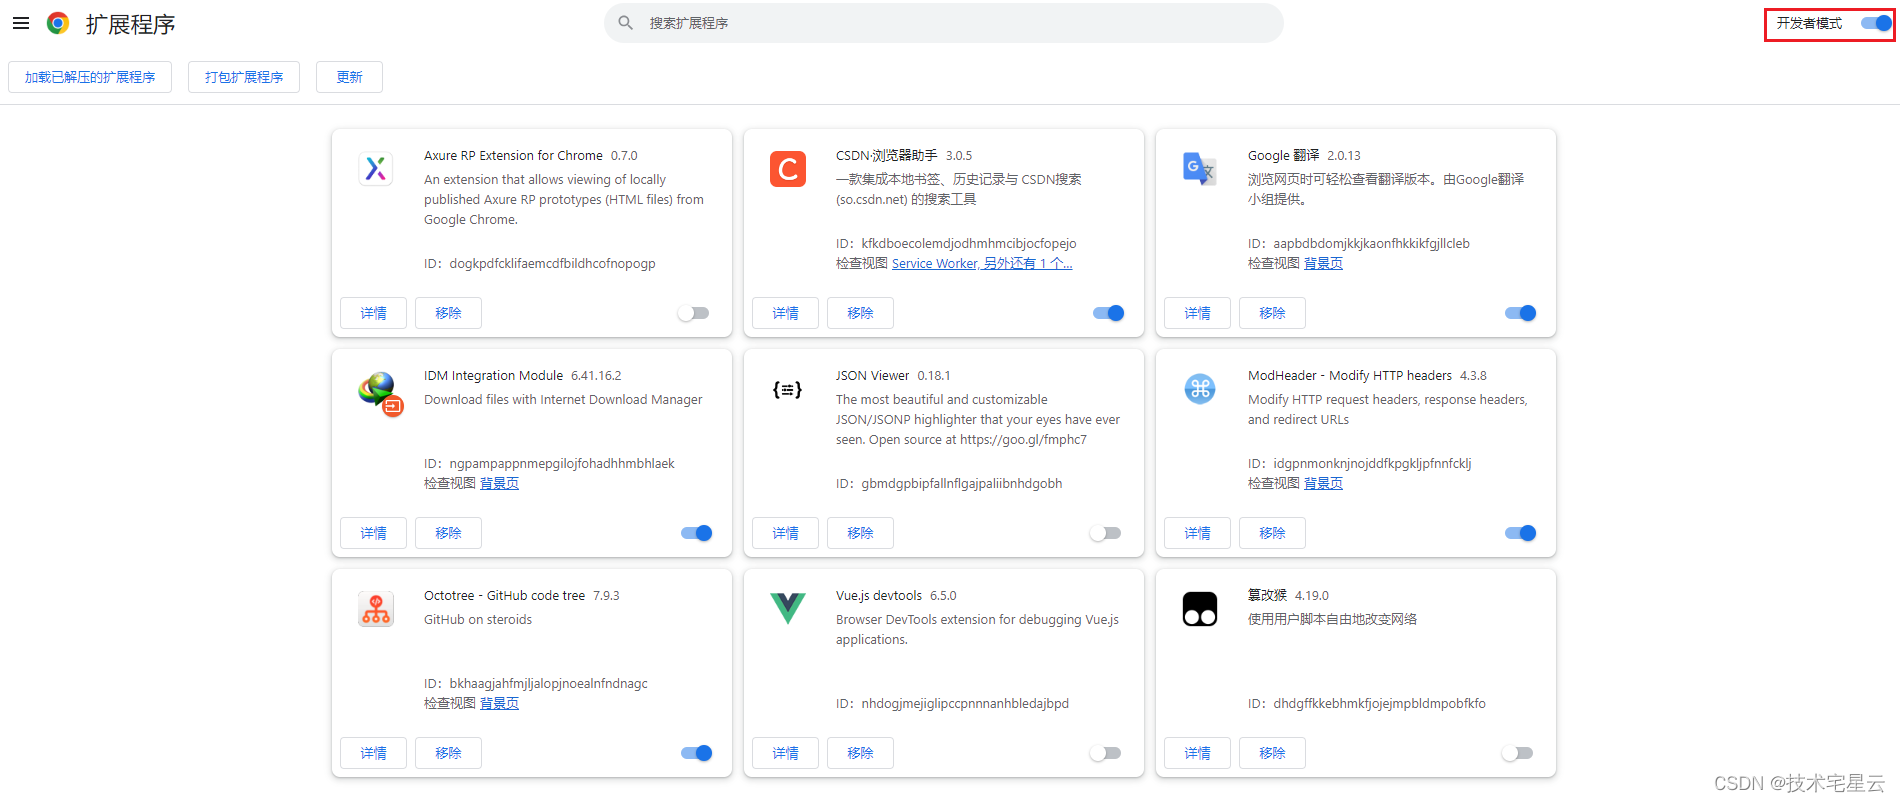Open the hamburger main menu
1900x802 pixels.
click(x=21, y=23)
